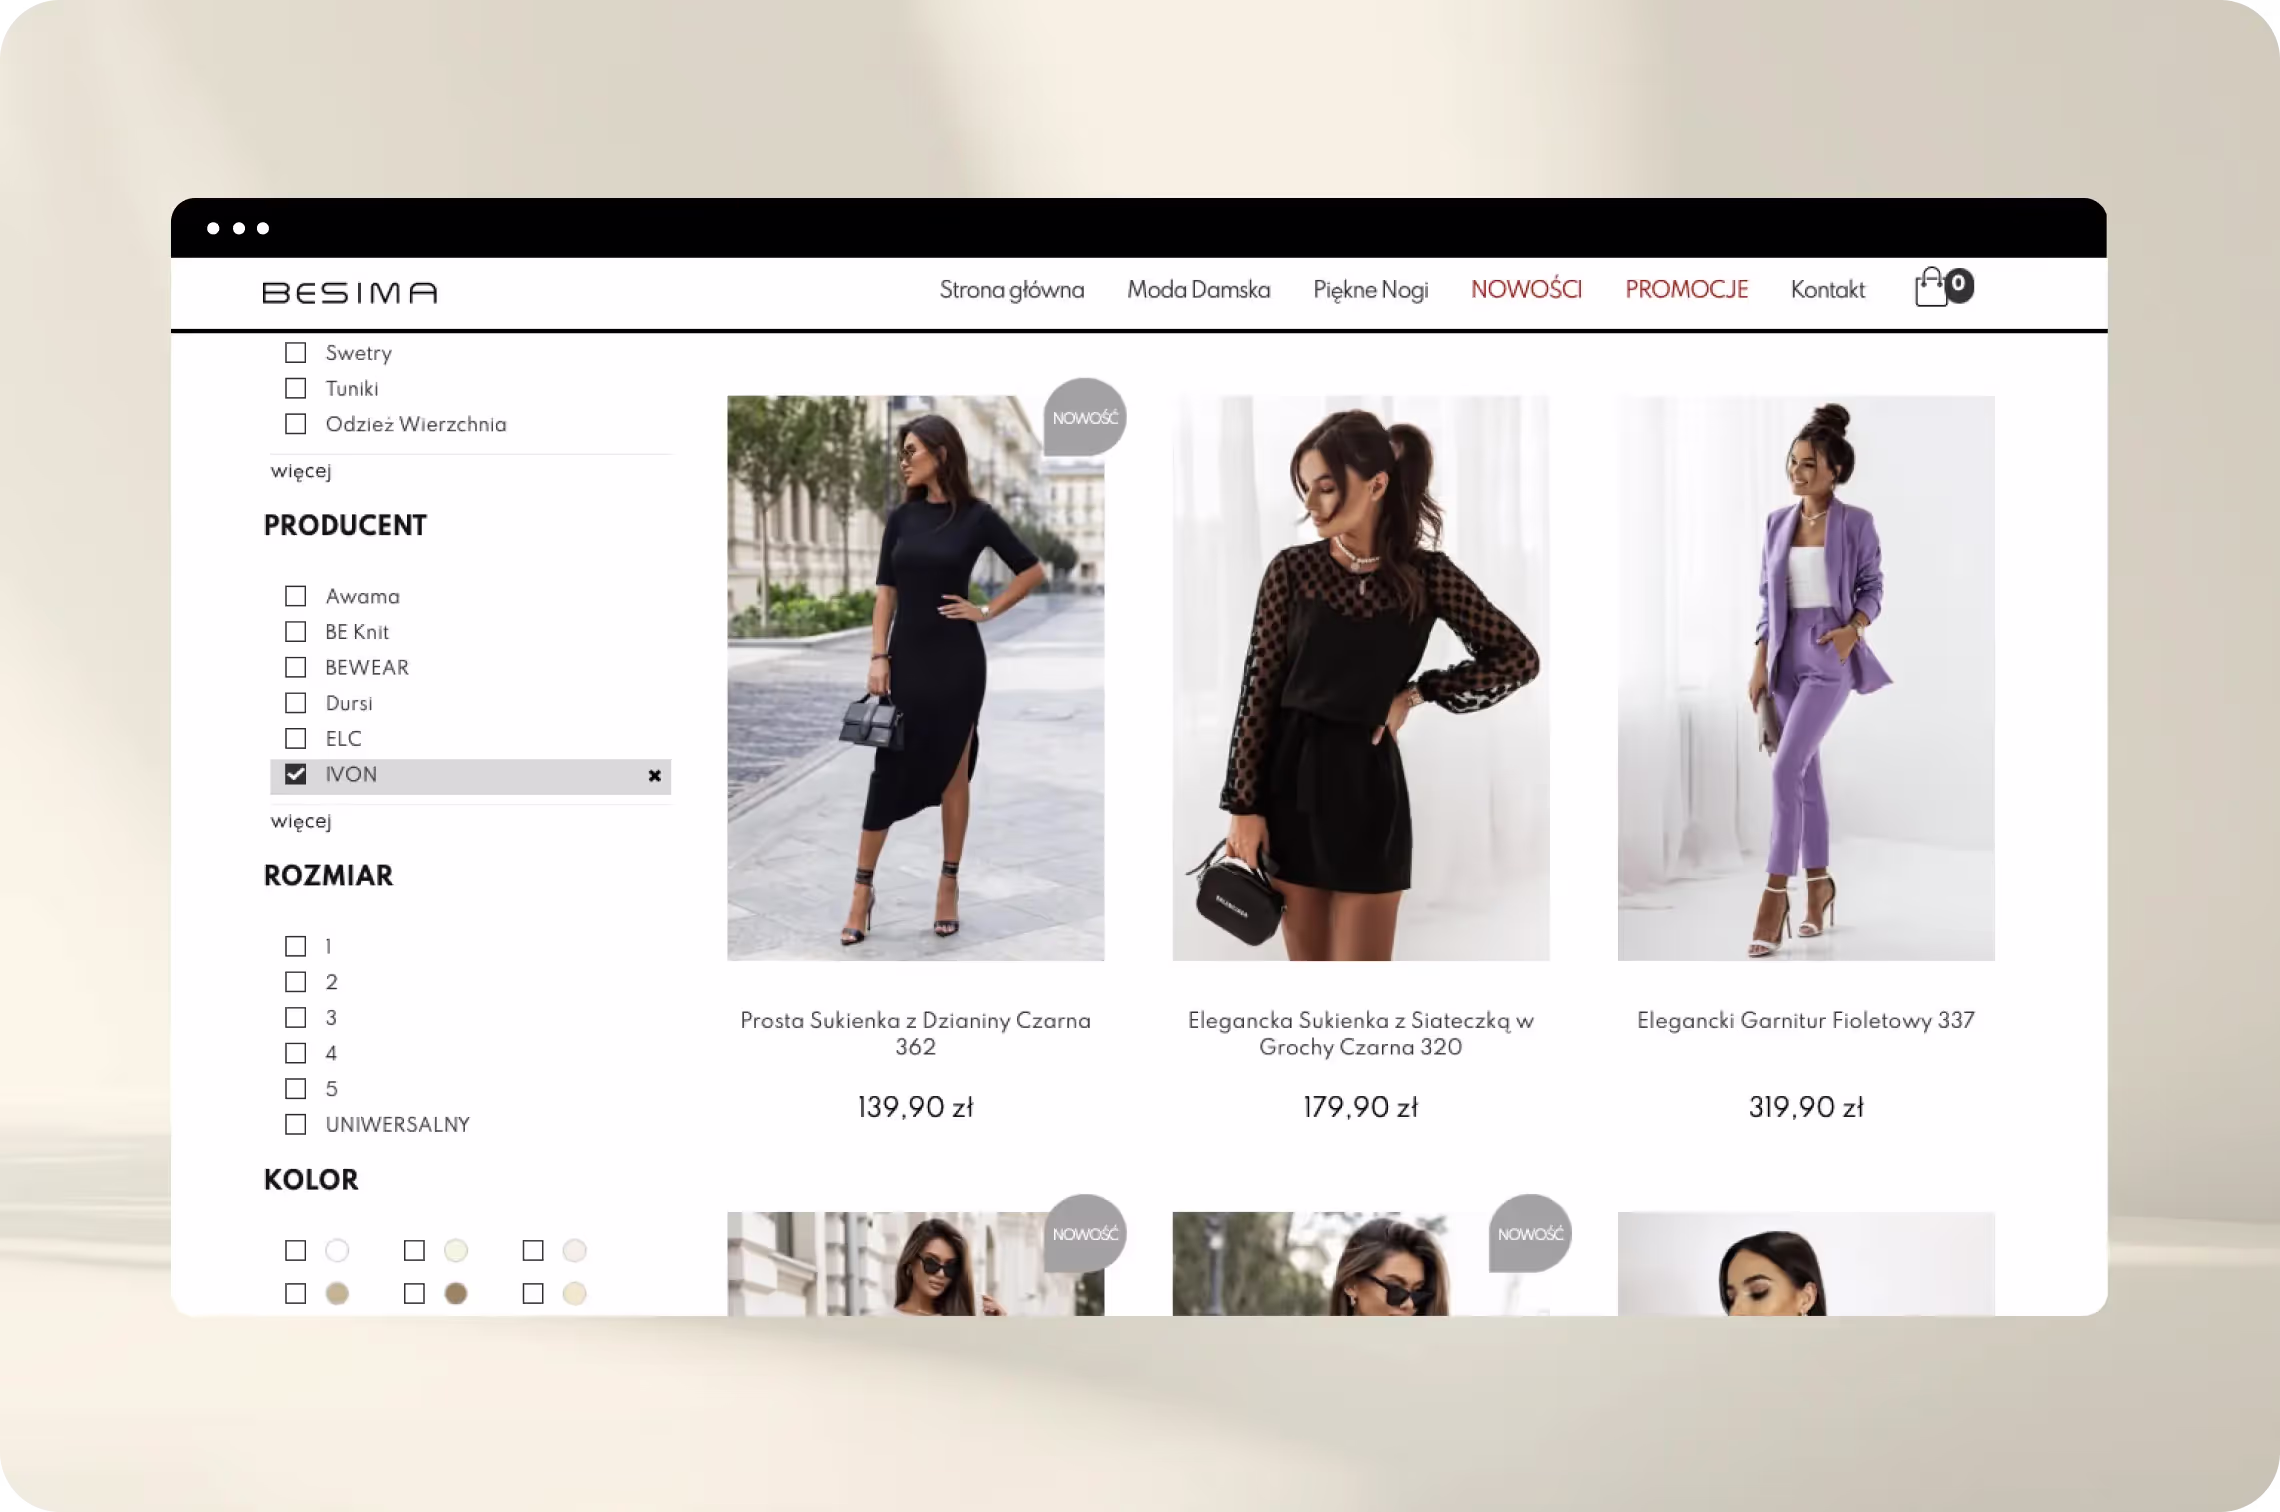
Task: Open Elegancka Sukienka z Siateczką product photo
Action: (1360, 678)
